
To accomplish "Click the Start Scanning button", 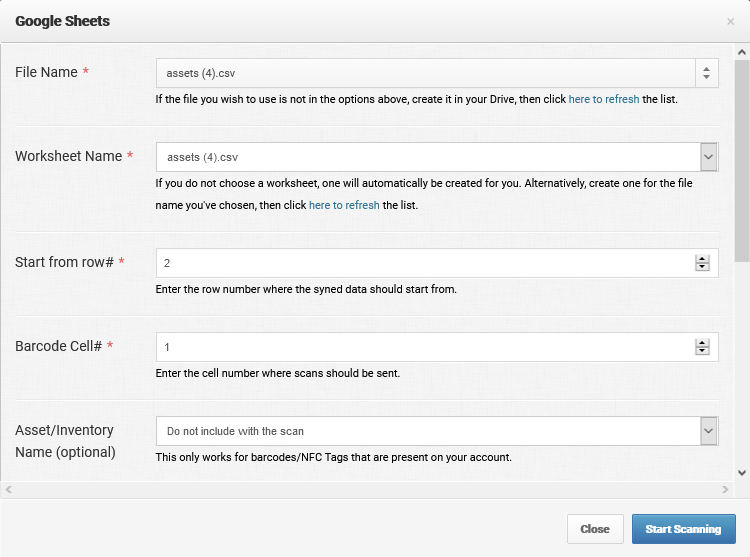I will point(684,529).
